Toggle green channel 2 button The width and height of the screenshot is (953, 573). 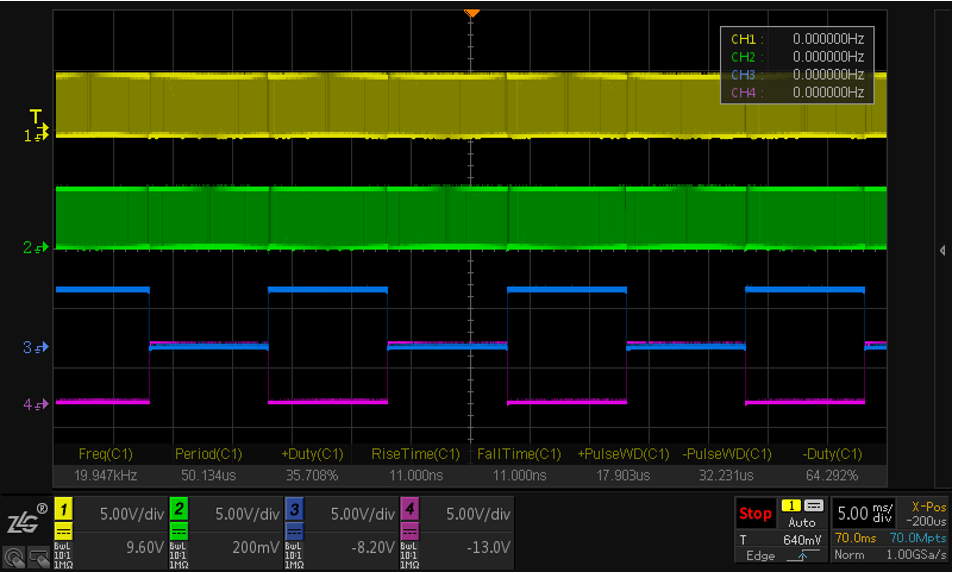(179, 510)
